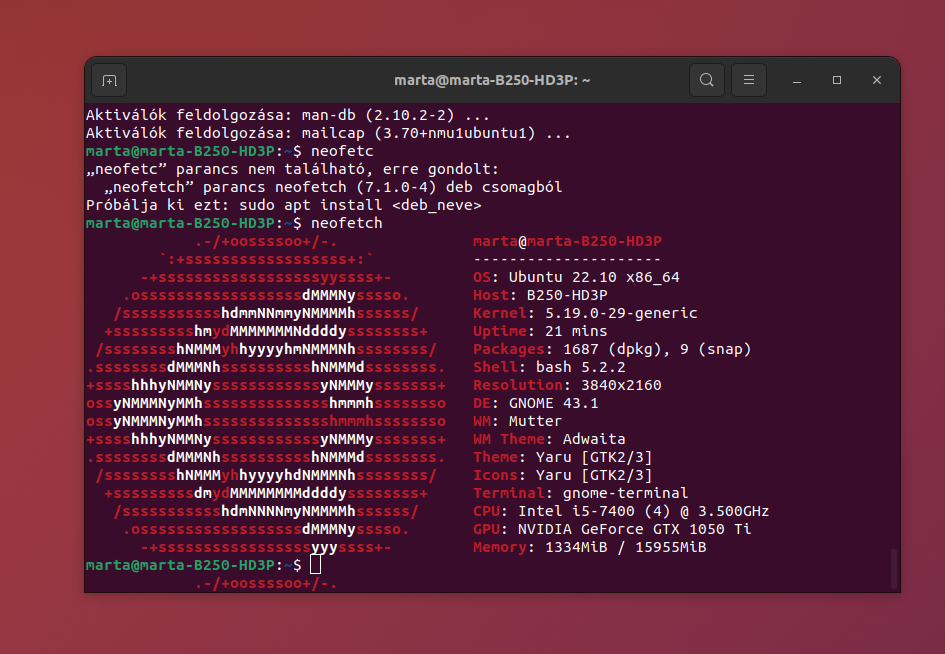
Task: Click the "mailcap (3.70+nmu1ubuntu1)" output line
Action: 328,133
